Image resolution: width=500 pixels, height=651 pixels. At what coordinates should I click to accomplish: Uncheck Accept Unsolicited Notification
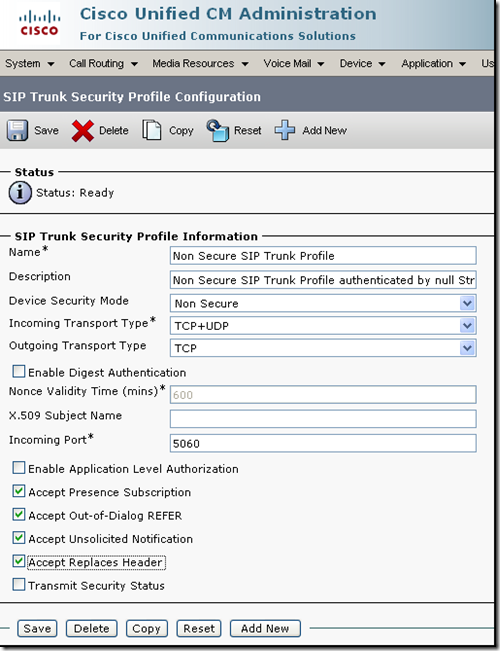(x=19, y=538)
